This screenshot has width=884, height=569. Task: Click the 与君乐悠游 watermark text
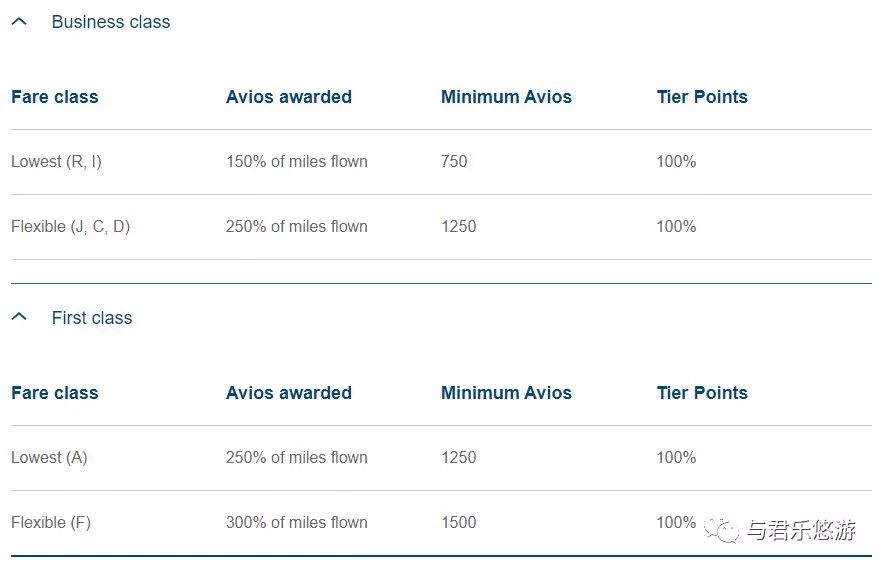tap(801, 530)
